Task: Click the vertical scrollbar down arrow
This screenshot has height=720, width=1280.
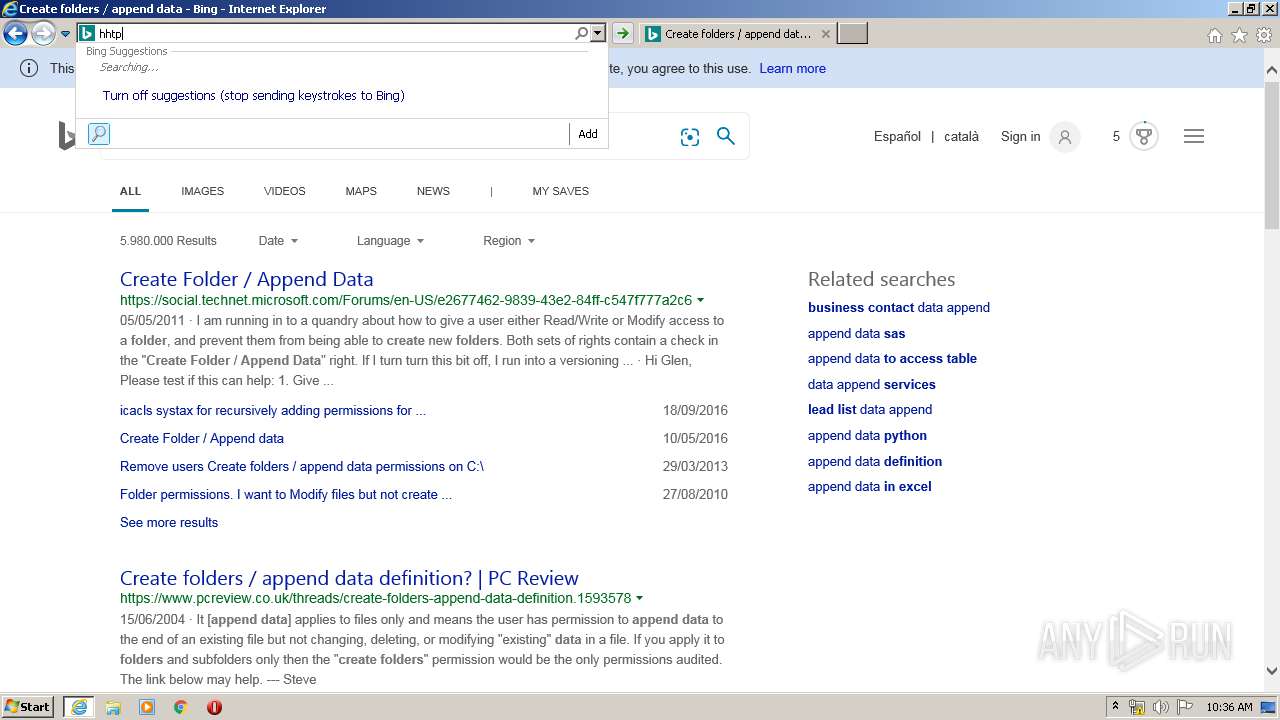Action: [x=1271, y=672]
